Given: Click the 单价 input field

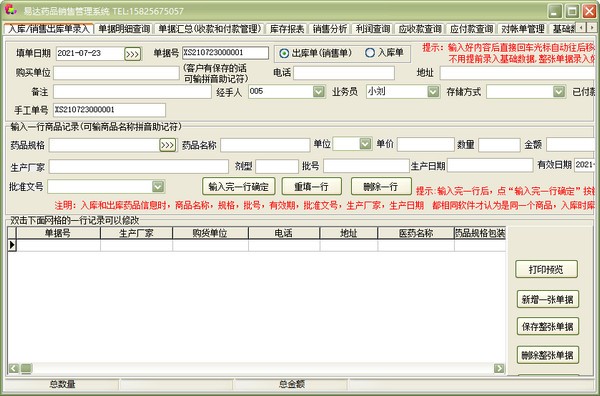Looking at the screenshot, I should pyautogui.click(x=426, y=145).
